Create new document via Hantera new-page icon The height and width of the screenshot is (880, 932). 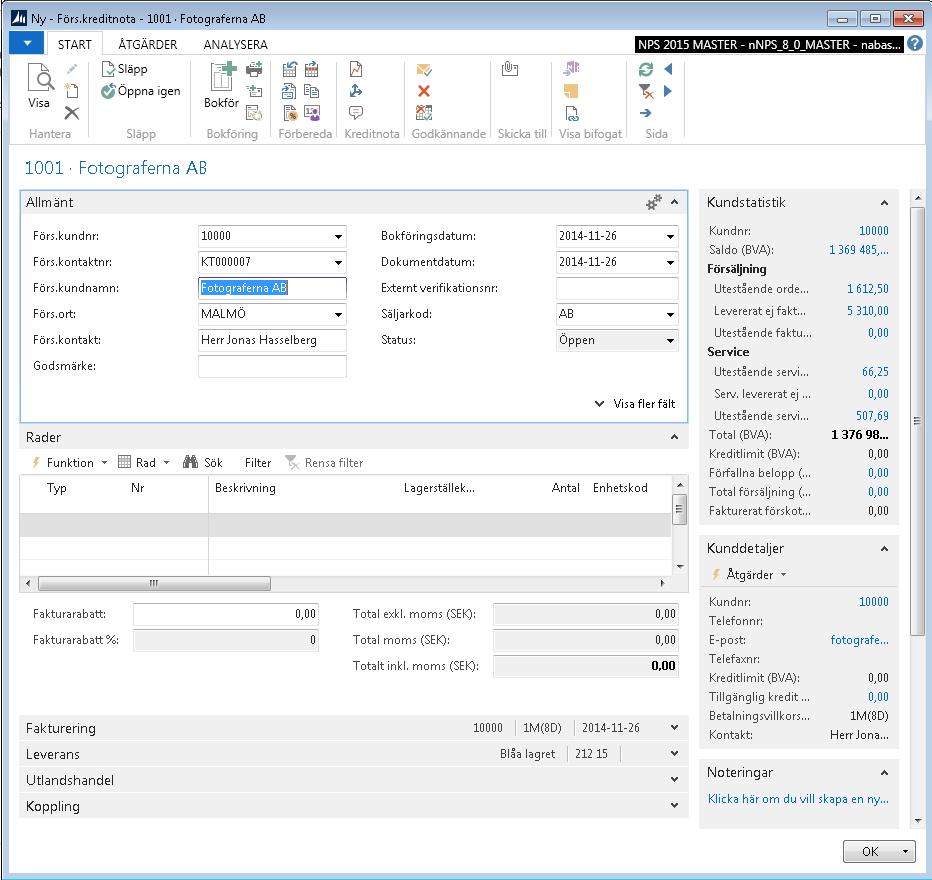[72, 91]
